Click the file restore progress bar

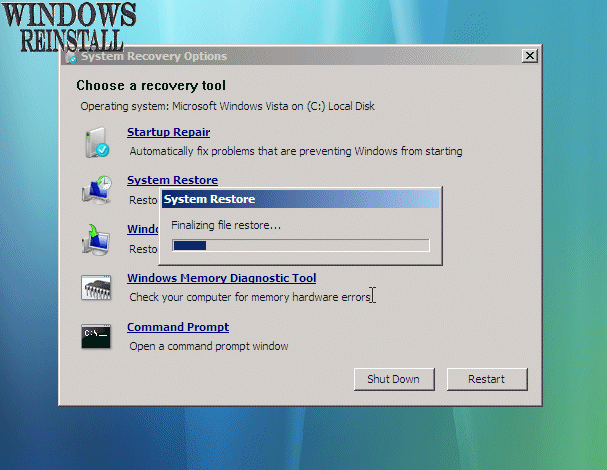(300, 245)
